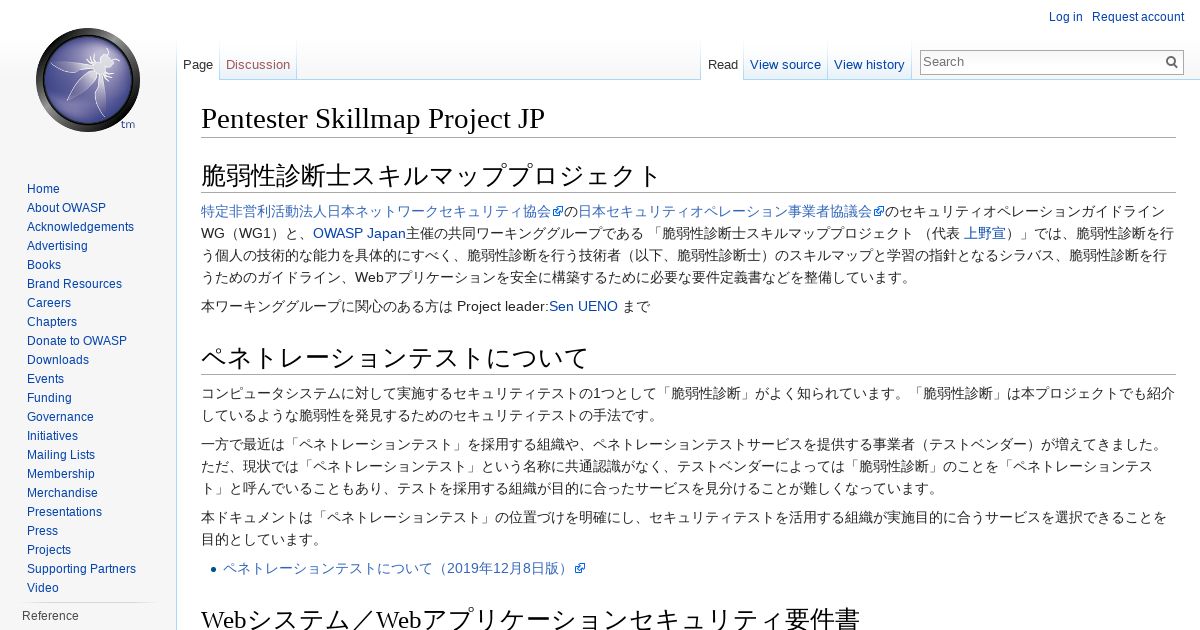
Task: Open Funding sidebar link
Action: 49,398
